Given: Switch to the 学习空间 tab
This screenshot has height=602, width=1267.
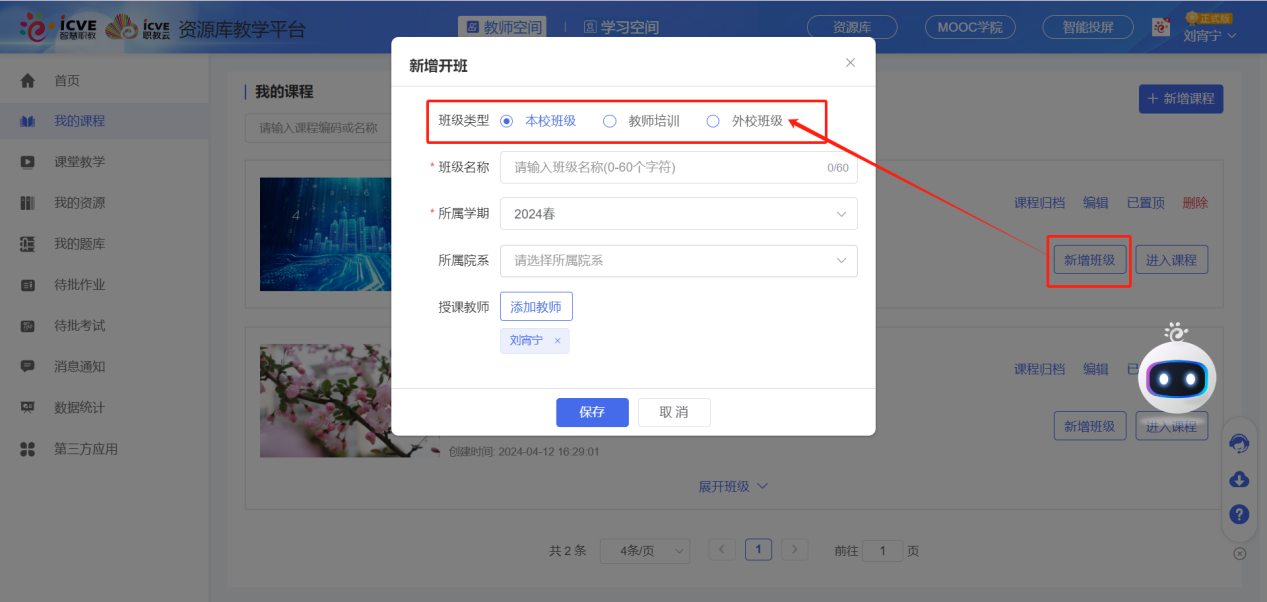Looking at the screenshot, I should coord(621,27).
